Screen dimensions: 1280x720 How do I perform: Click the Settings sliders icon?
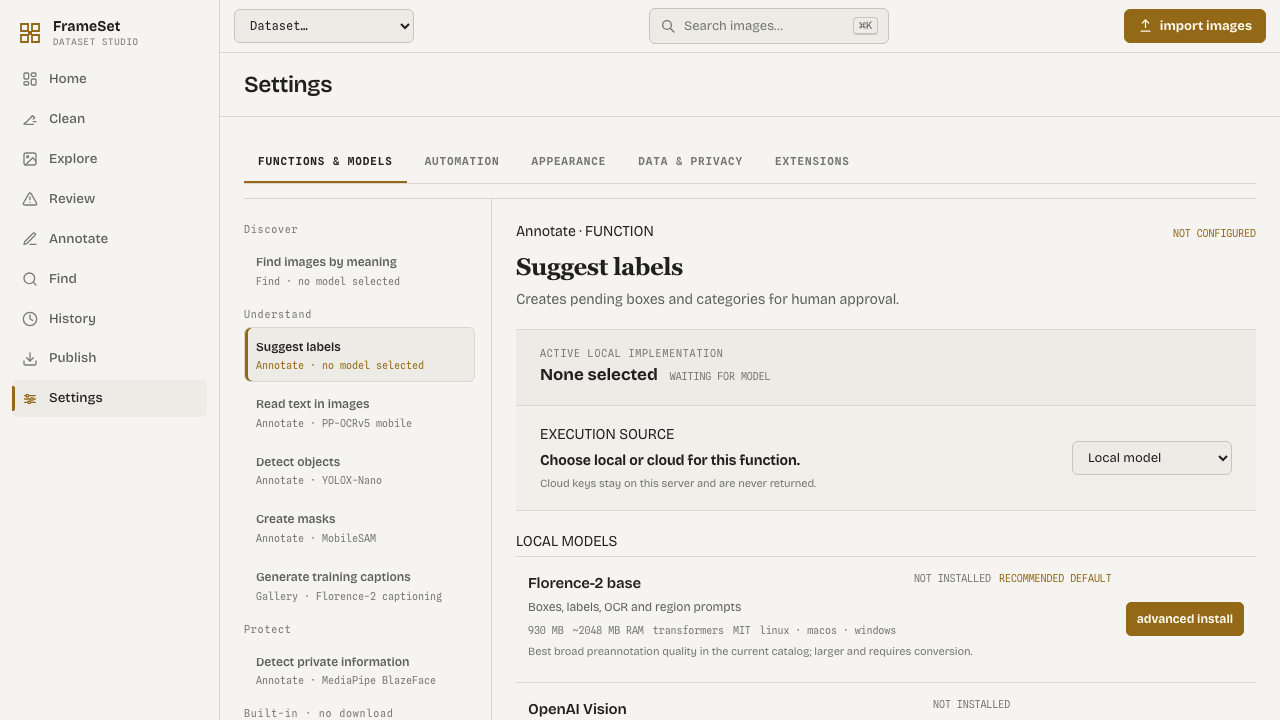point(30,398)
